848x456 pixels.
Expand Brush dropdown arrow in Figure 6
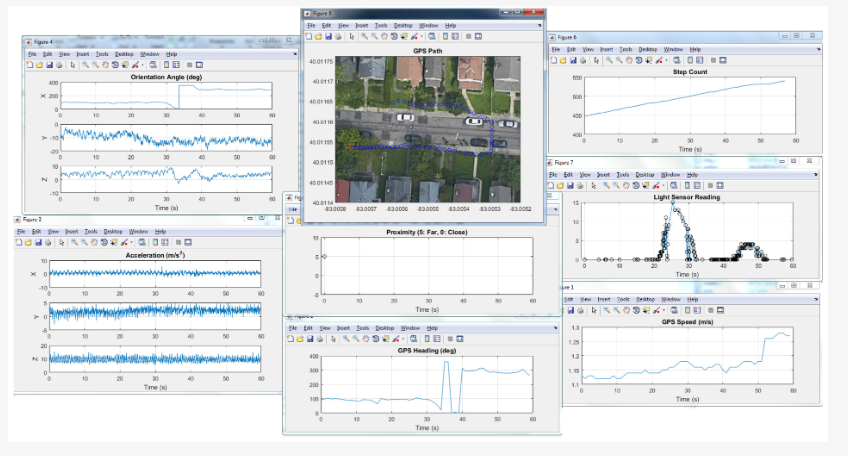pyautogui.click(x=667, y=60)
